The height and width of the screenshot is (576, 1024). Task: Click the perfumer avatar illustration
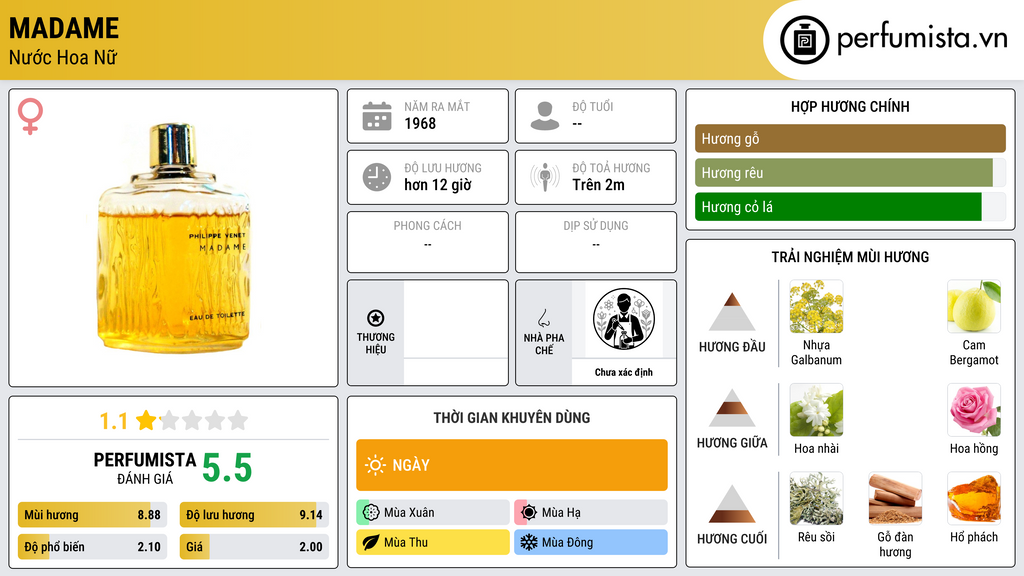click(624, 319)
